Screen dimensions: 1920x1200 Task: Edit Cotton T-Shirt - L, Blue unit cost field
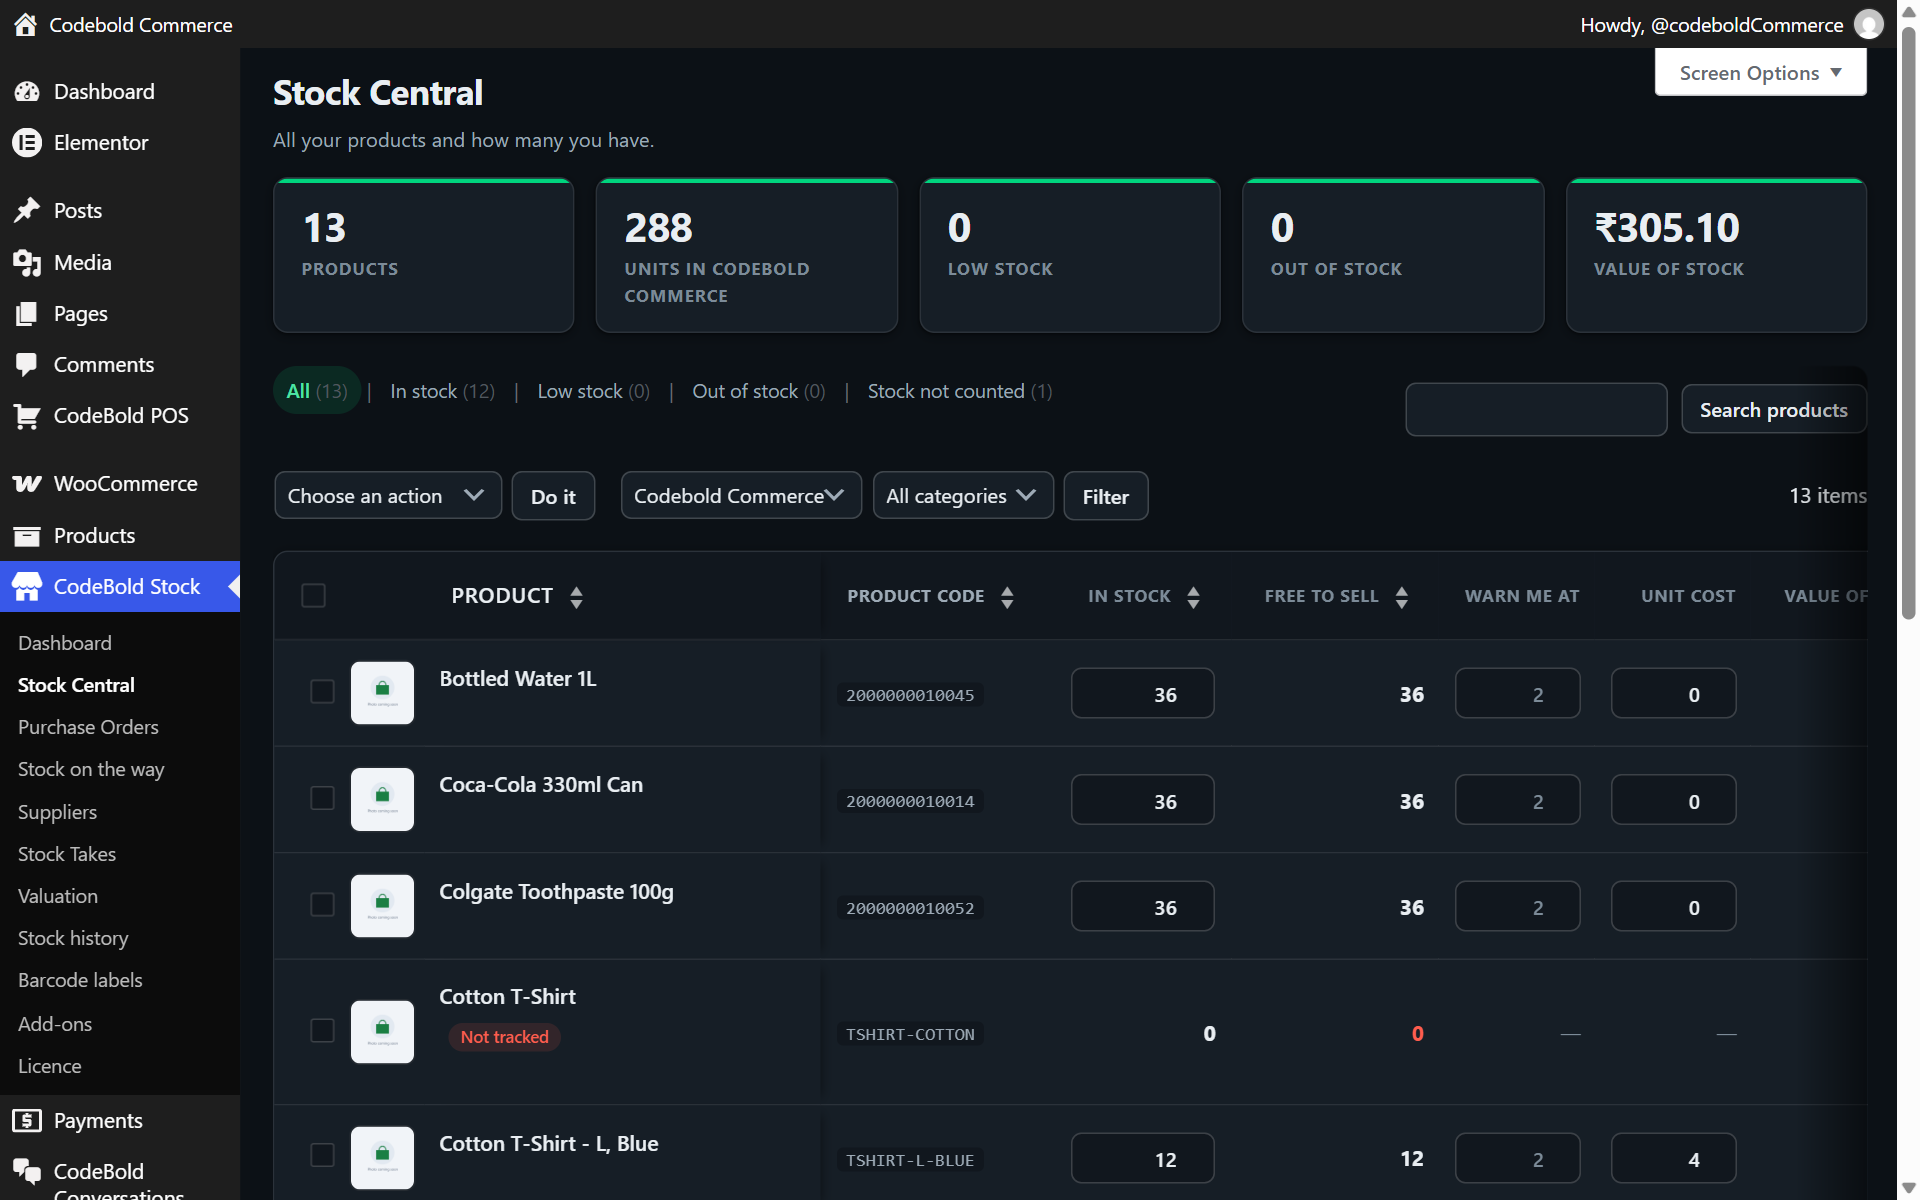1673,1158
